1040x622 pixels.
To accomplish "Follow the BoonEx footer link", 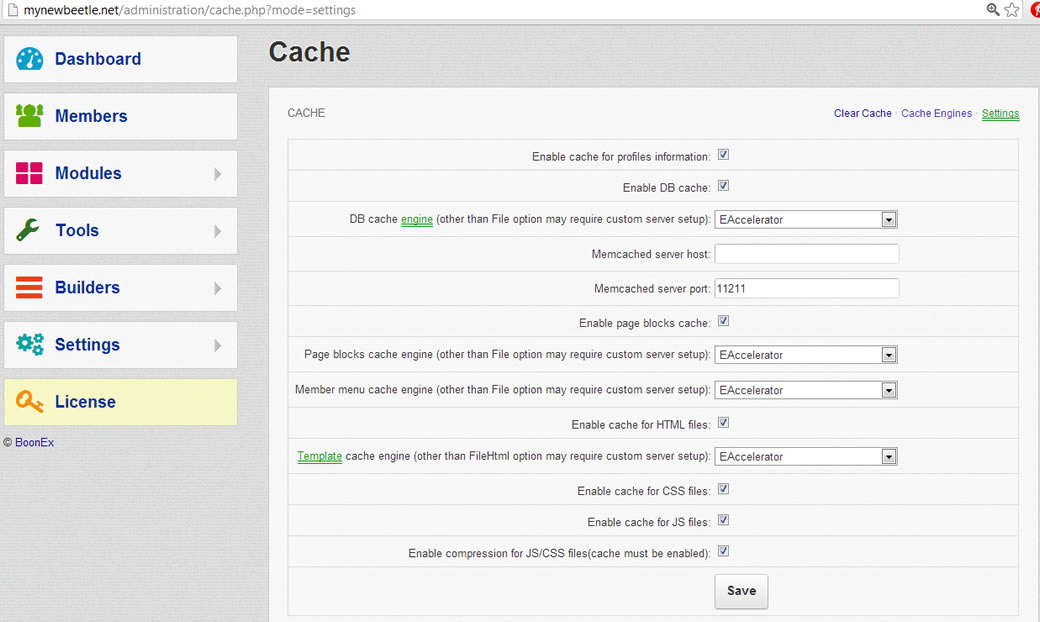I will 34,442.
